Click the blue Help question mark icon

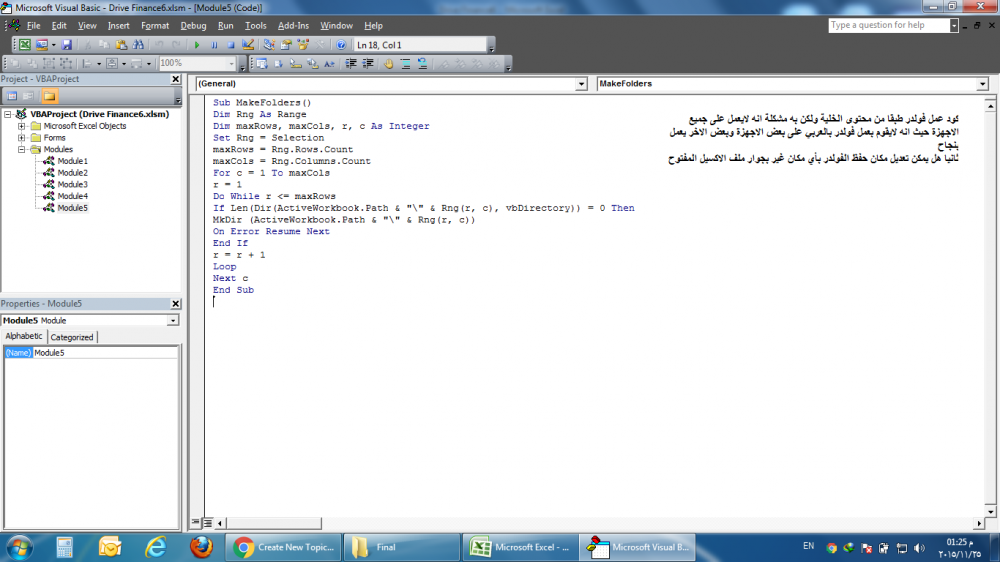(341, 45)
